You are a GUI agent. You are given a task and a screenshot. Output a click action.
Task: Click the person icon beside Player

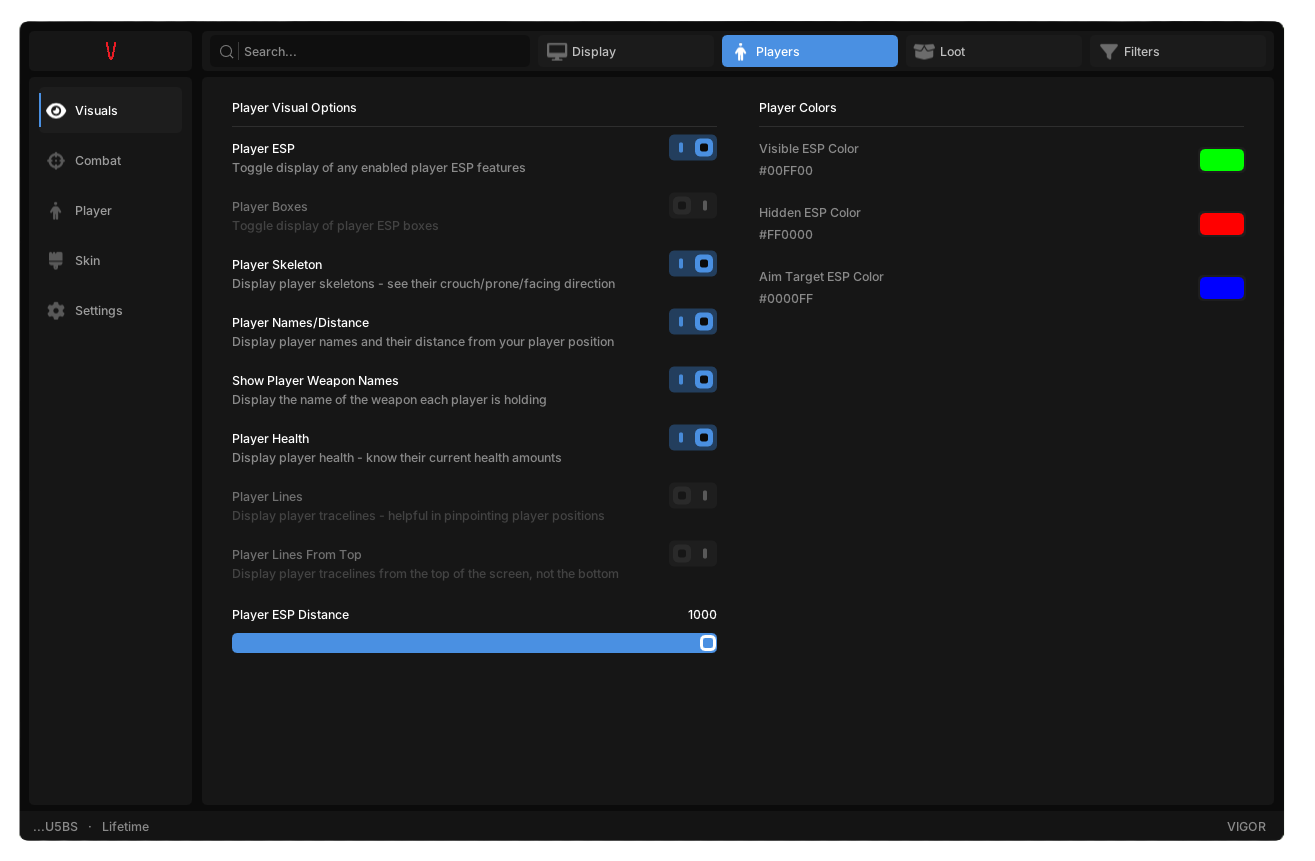click(x=56, y=210)
